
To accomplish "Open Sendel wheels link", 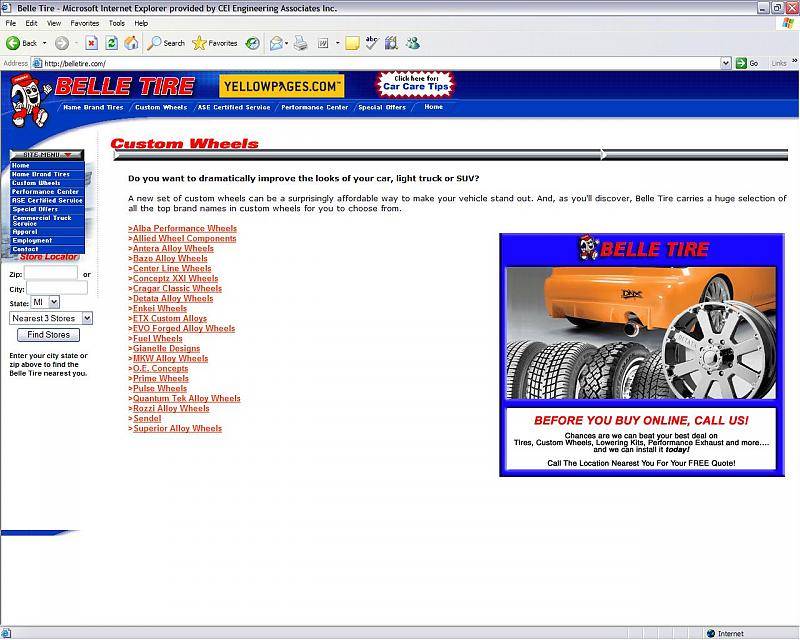I will [147, 418].
